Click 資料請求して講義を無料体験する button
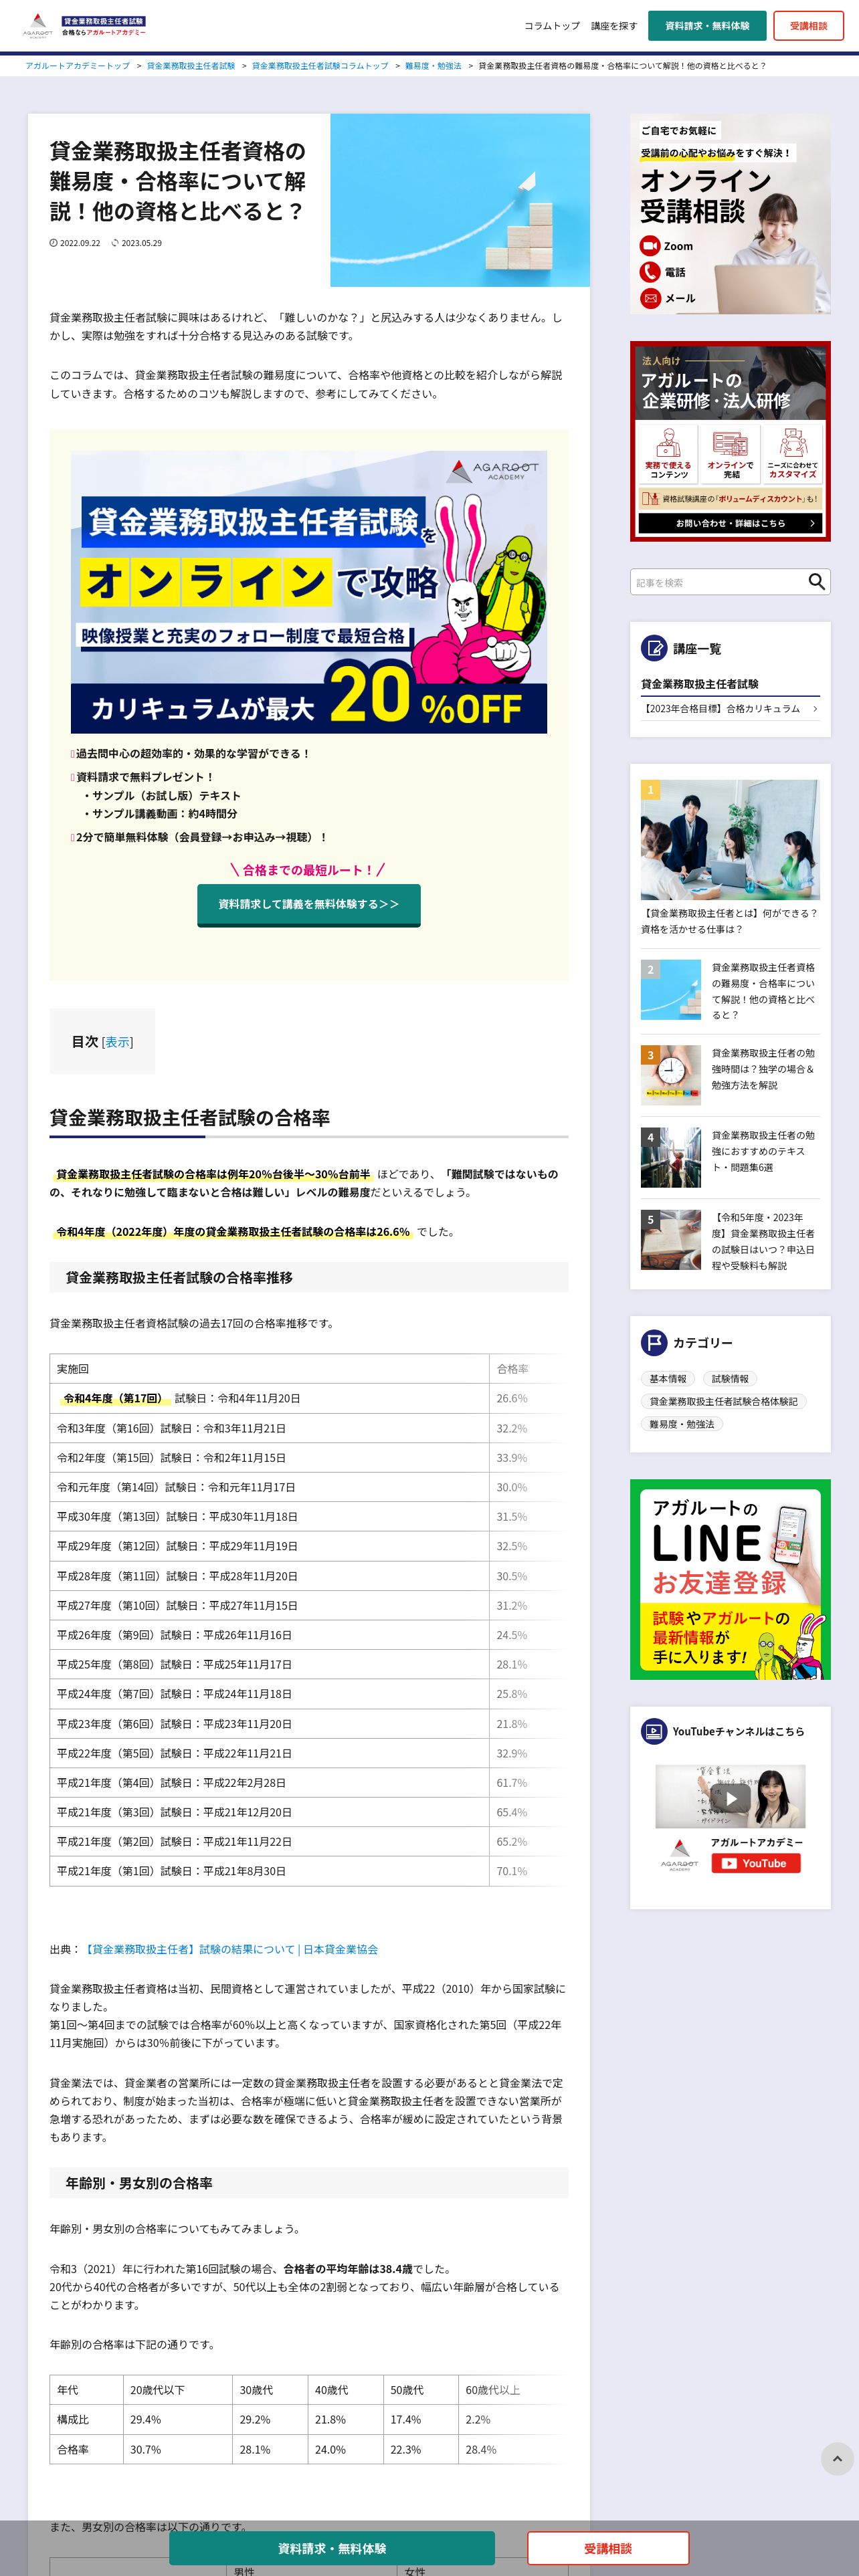The height and width of the screenshot is (2576, 859). pyautogui.click(x=309, y=904)
